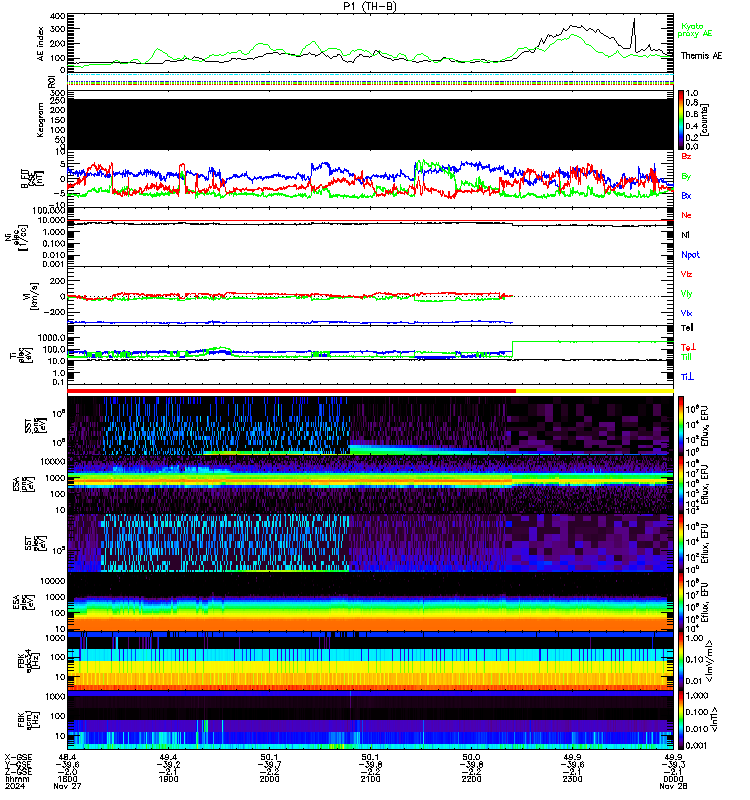750x800 pixels.
Task: Click the 2024 year label
Action: click(x=14, y=786)
